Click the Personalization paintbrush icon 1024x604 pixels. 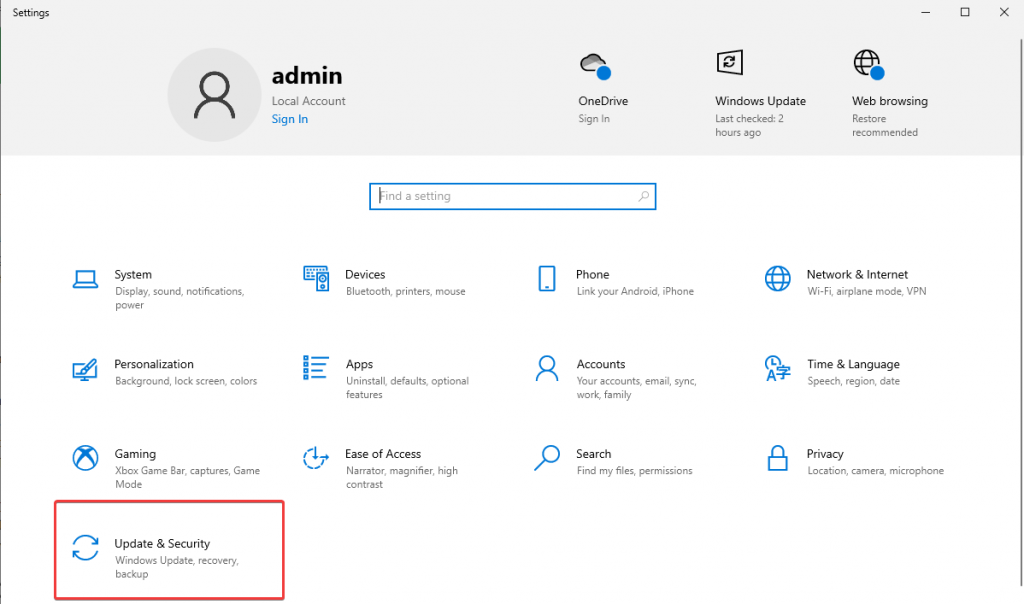click(x=85, y=369)
